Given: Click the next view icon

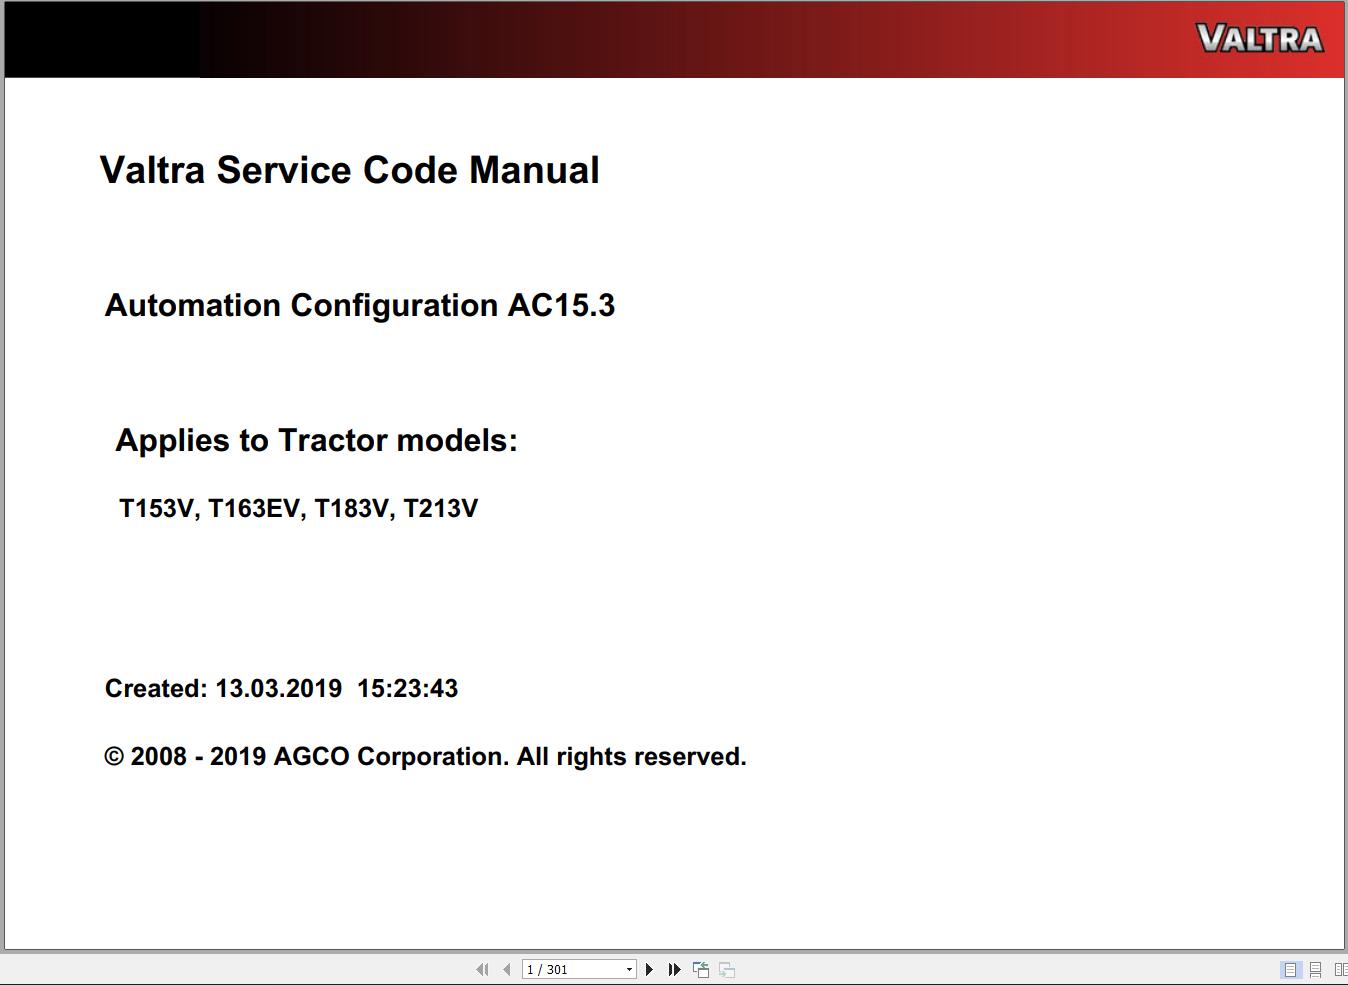Looking at the screenshot, I should [727, 969].
